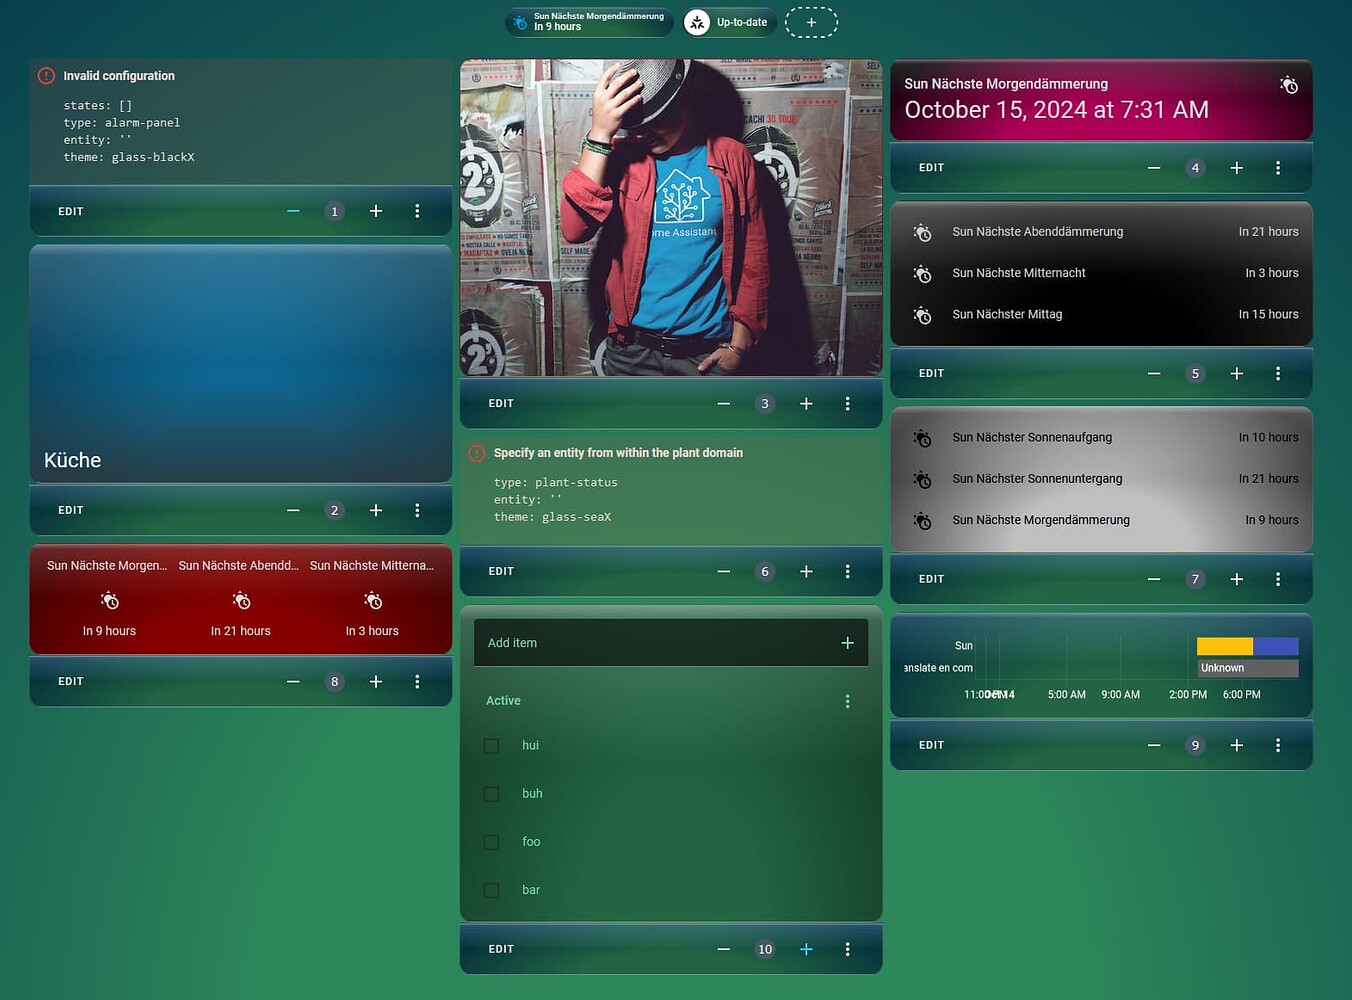The width and height of the screenshot is (1352, 1000).
Task: Click the timer icon beside Sun Nächste Abenddämmerung
Action: tap(921, 232)
